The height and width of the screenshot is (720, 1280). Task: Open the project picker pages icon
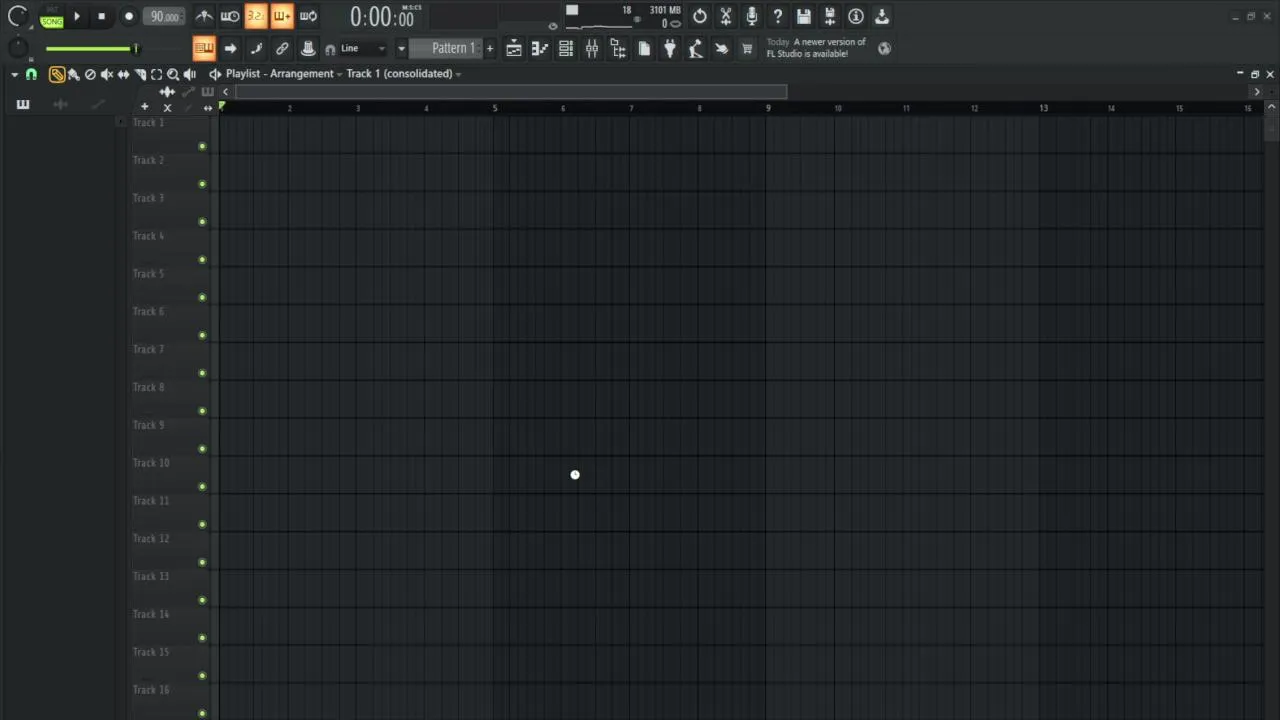point(644,48)
